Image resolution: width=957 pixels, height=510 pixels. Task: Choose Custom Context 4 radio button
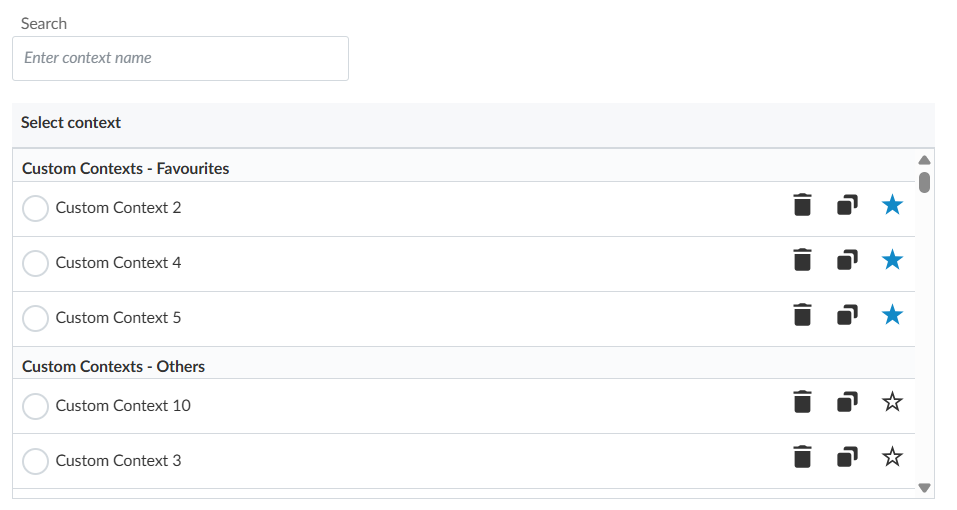pyautogui.click(x=35, y=263)
